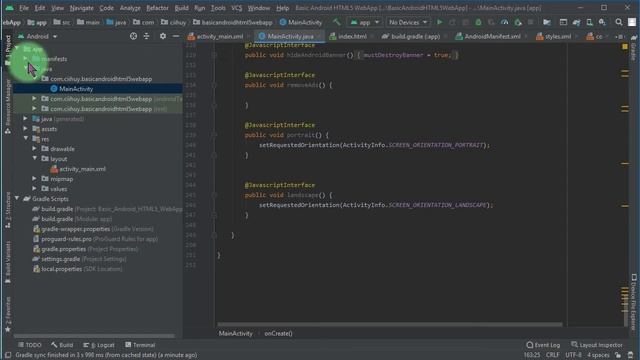Collapse the Gradle Scripts node
Image resolution: width=640 pixels, height=360 pixels.
click(x=17, y=199)
